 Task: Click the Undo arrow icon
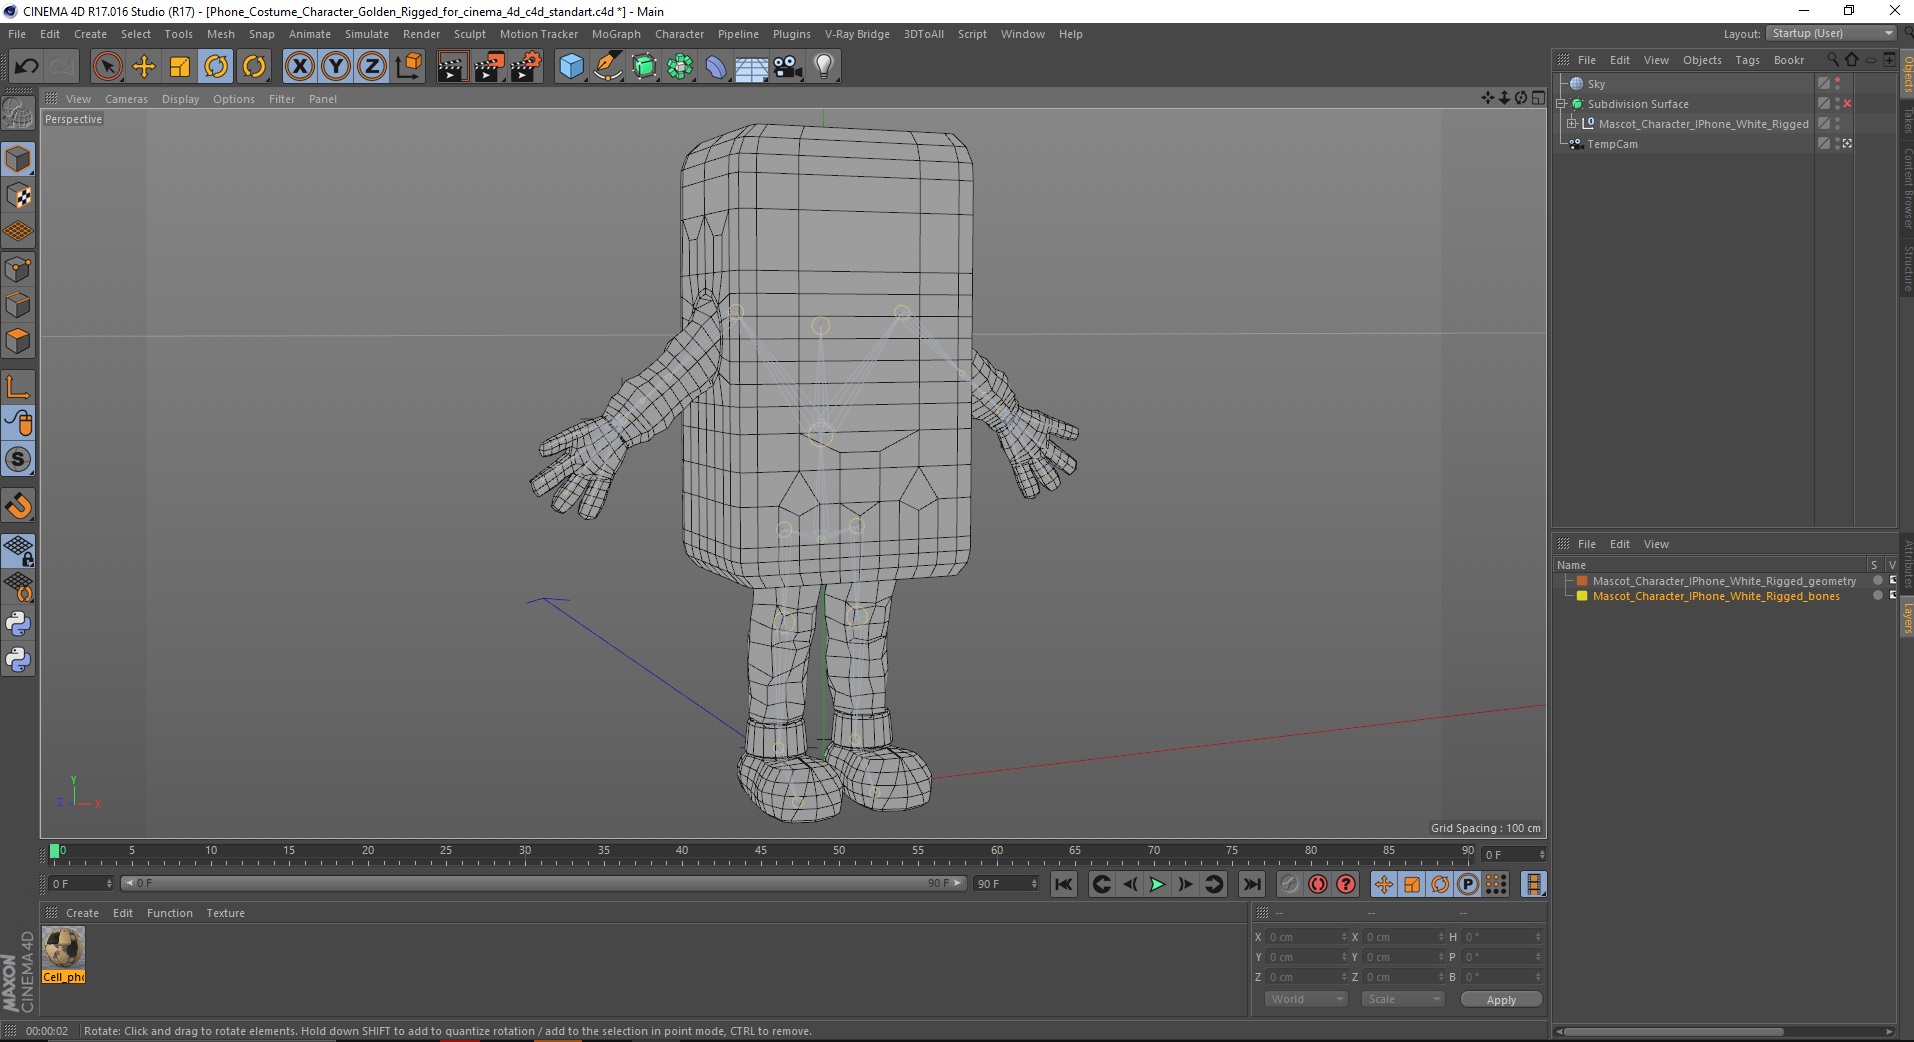[x=27, y=67]
